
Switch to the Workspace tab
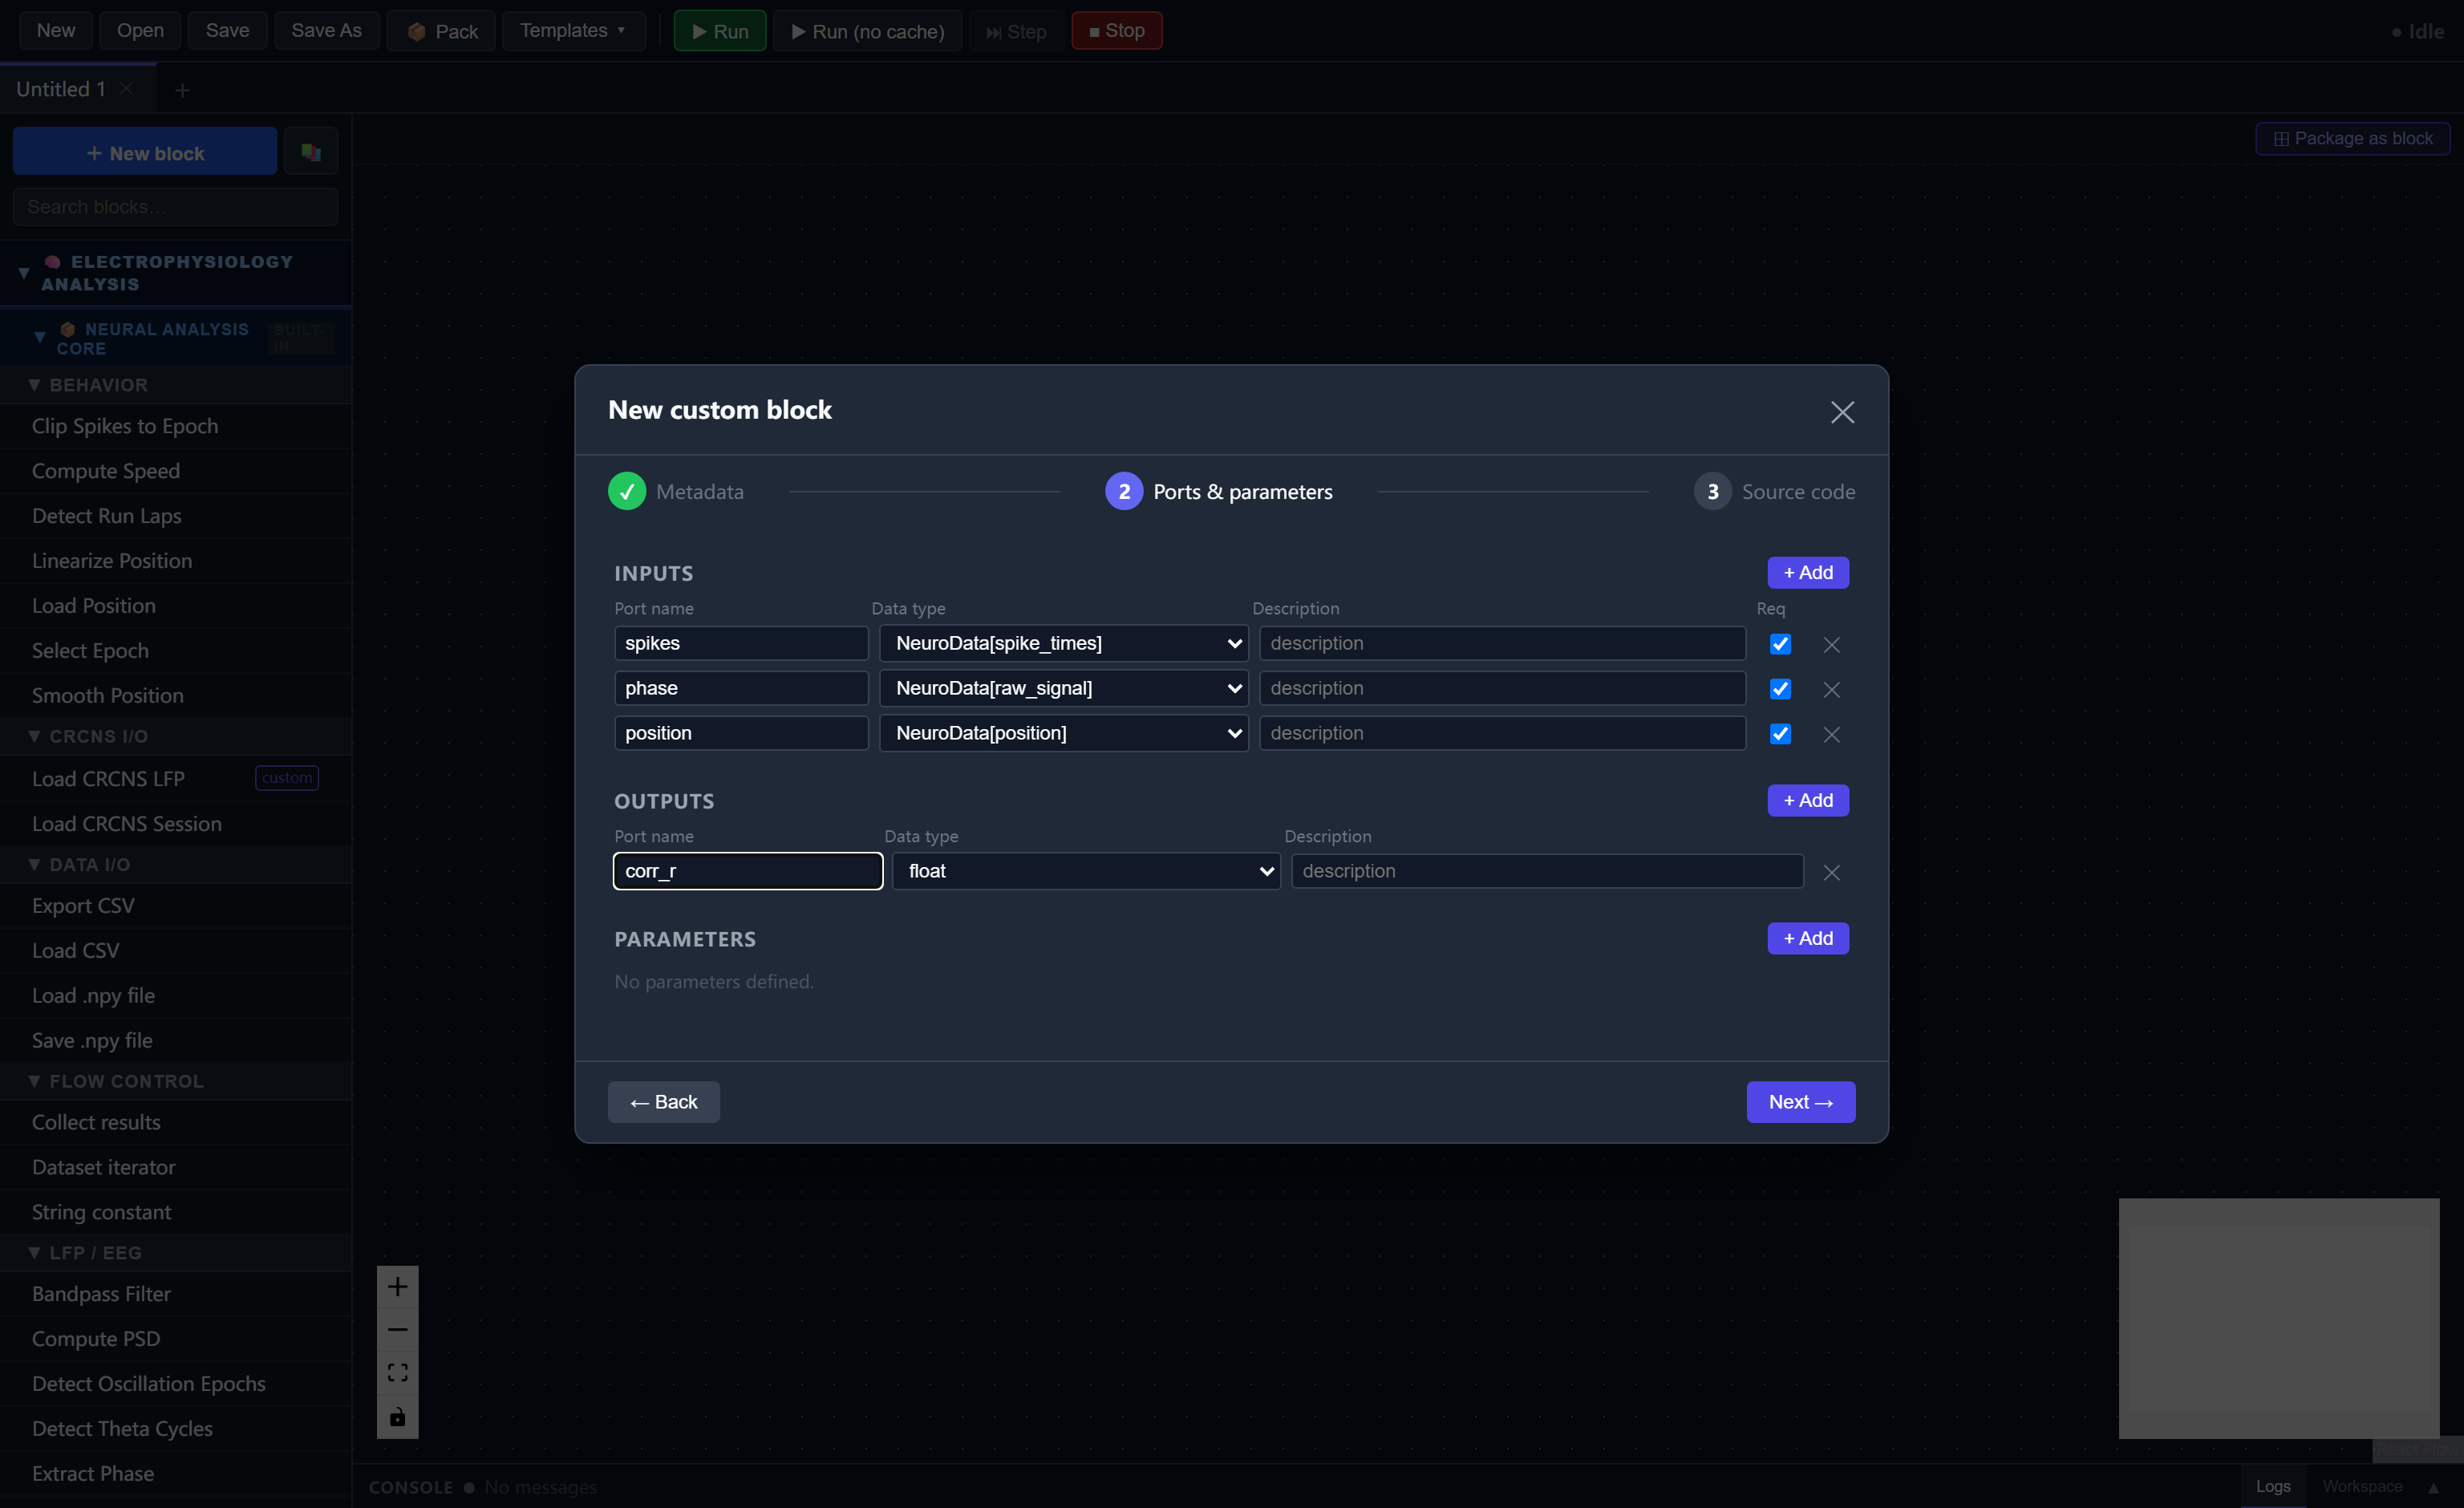pyautogui.click(x=2362, y=1486)
